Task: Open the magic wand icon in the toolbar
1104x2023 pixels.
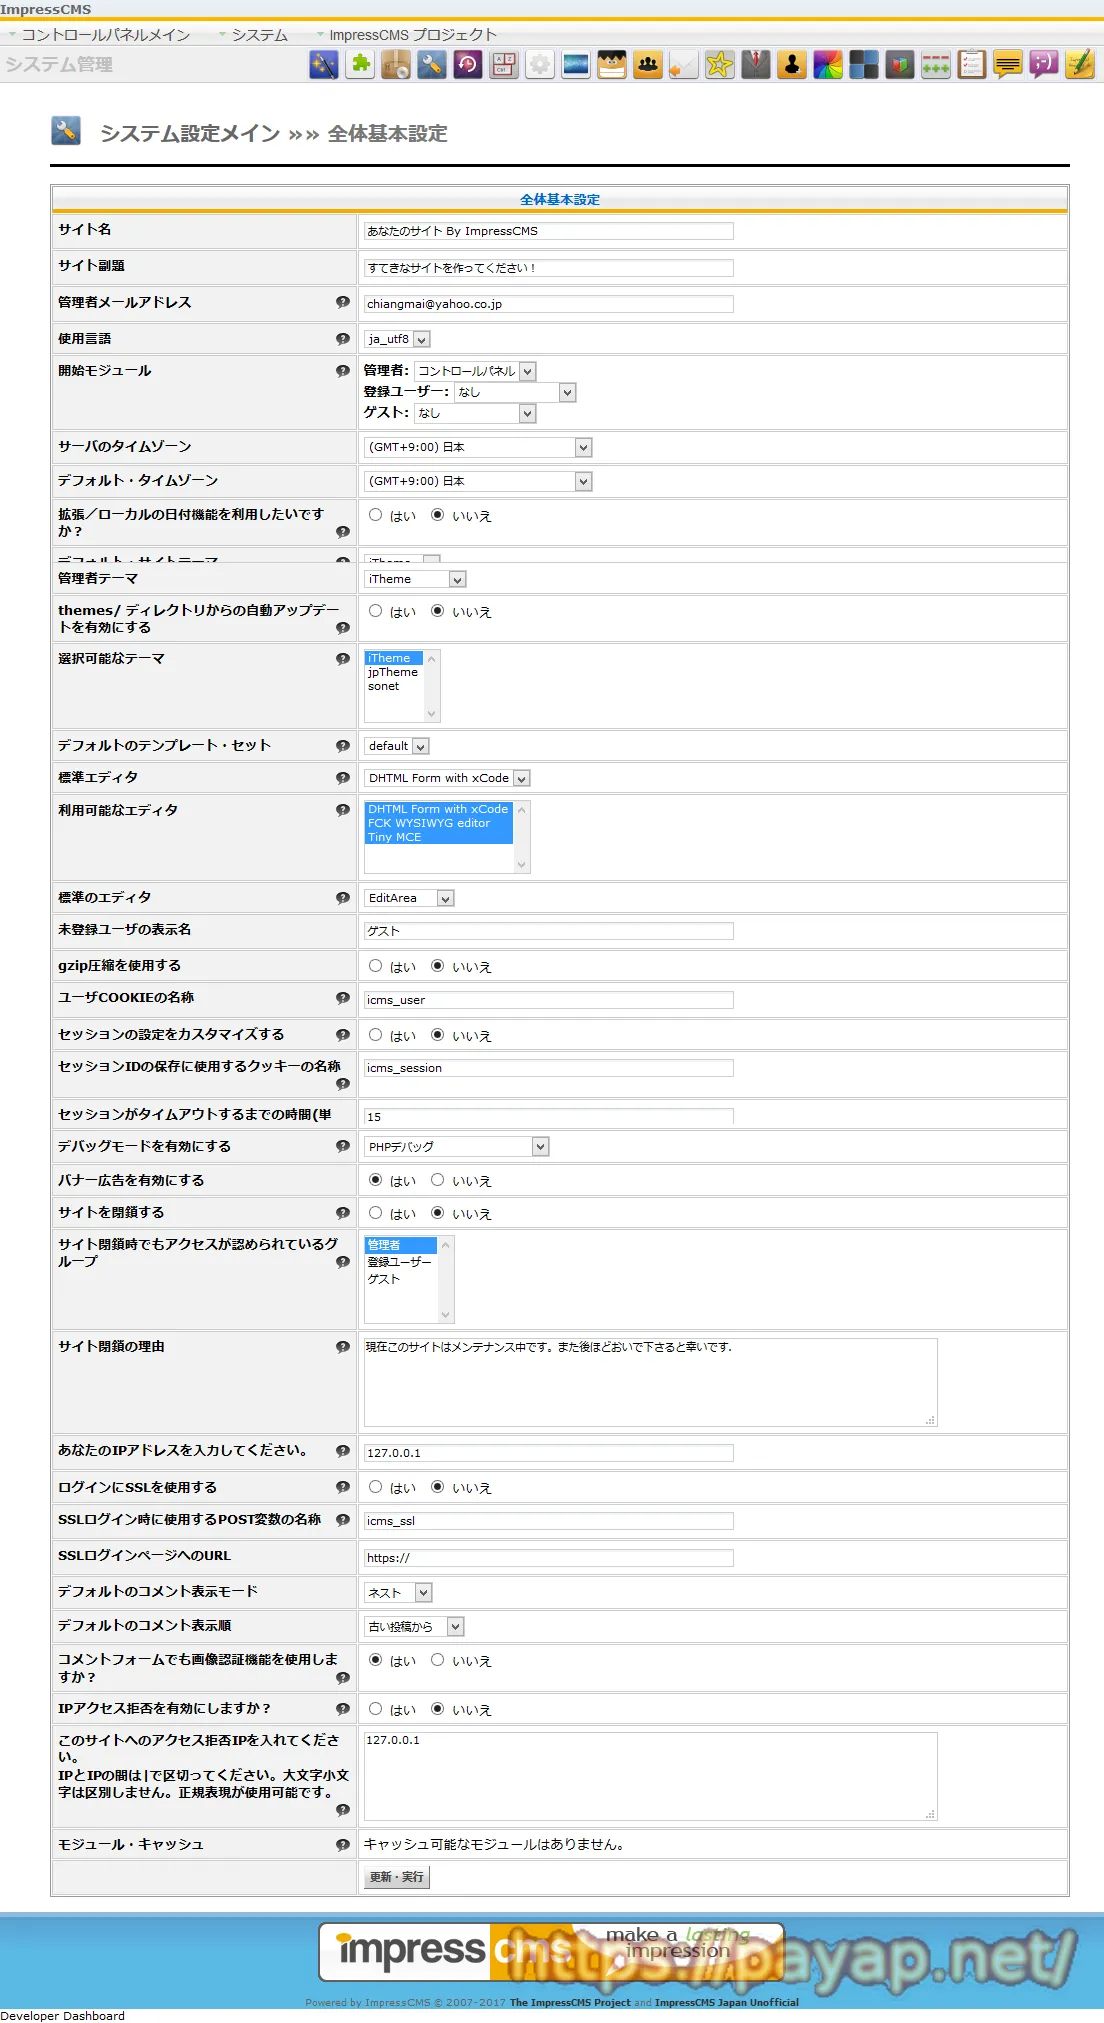Action: coord(324,65)
